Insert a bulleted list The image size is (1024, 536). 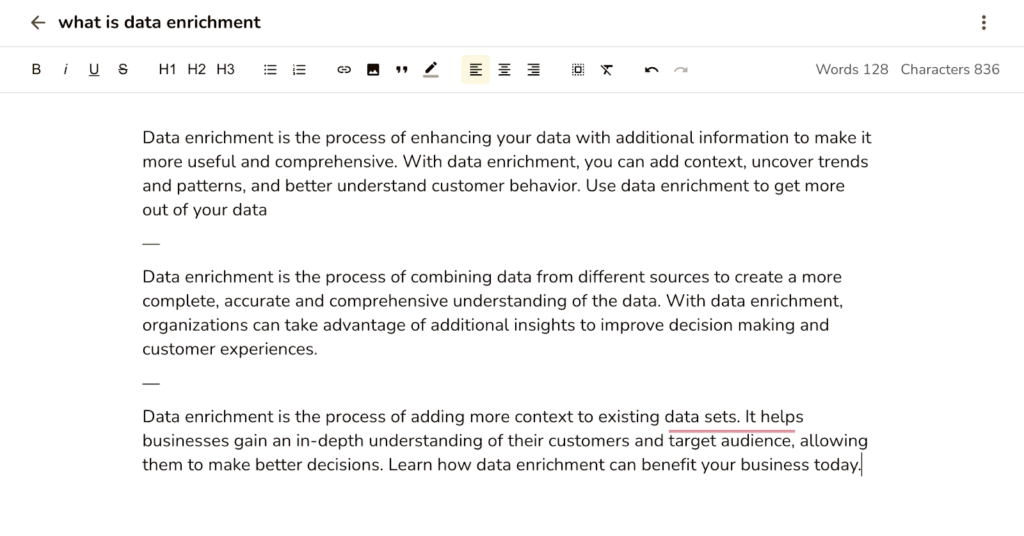[270, 70]
